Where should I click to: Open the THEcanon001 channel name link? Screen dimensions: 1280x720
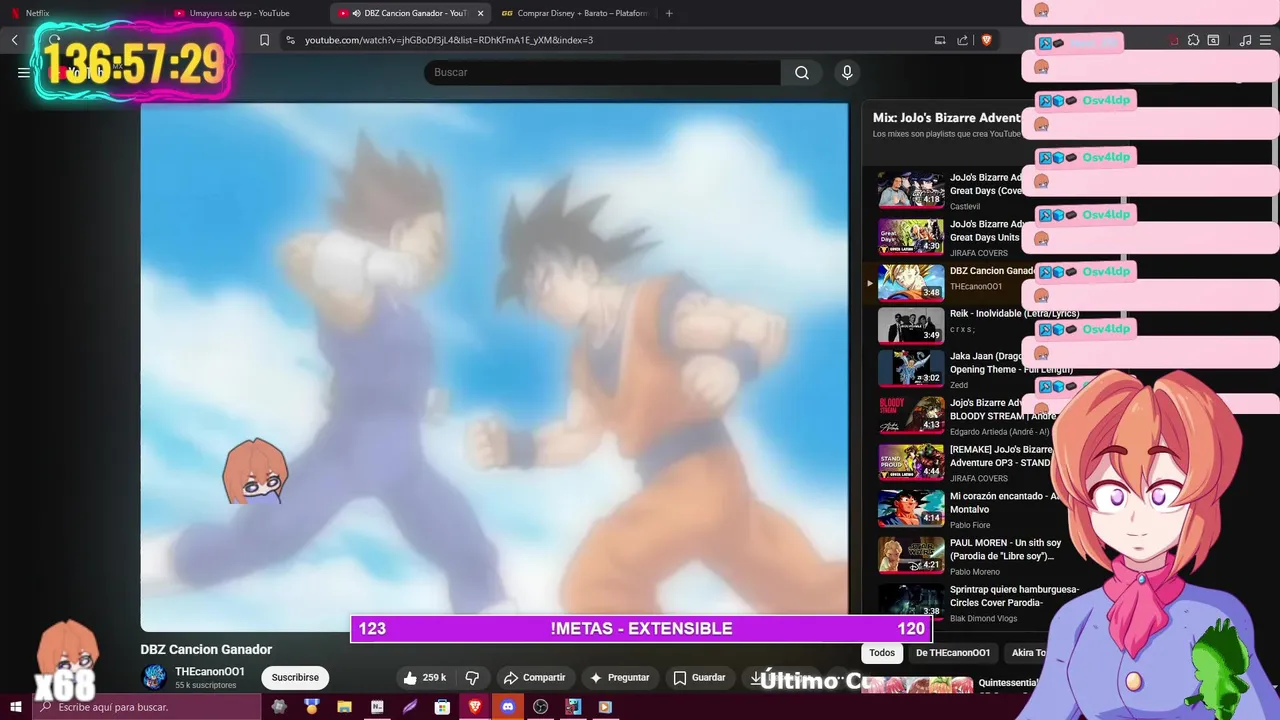pos(210,672)
